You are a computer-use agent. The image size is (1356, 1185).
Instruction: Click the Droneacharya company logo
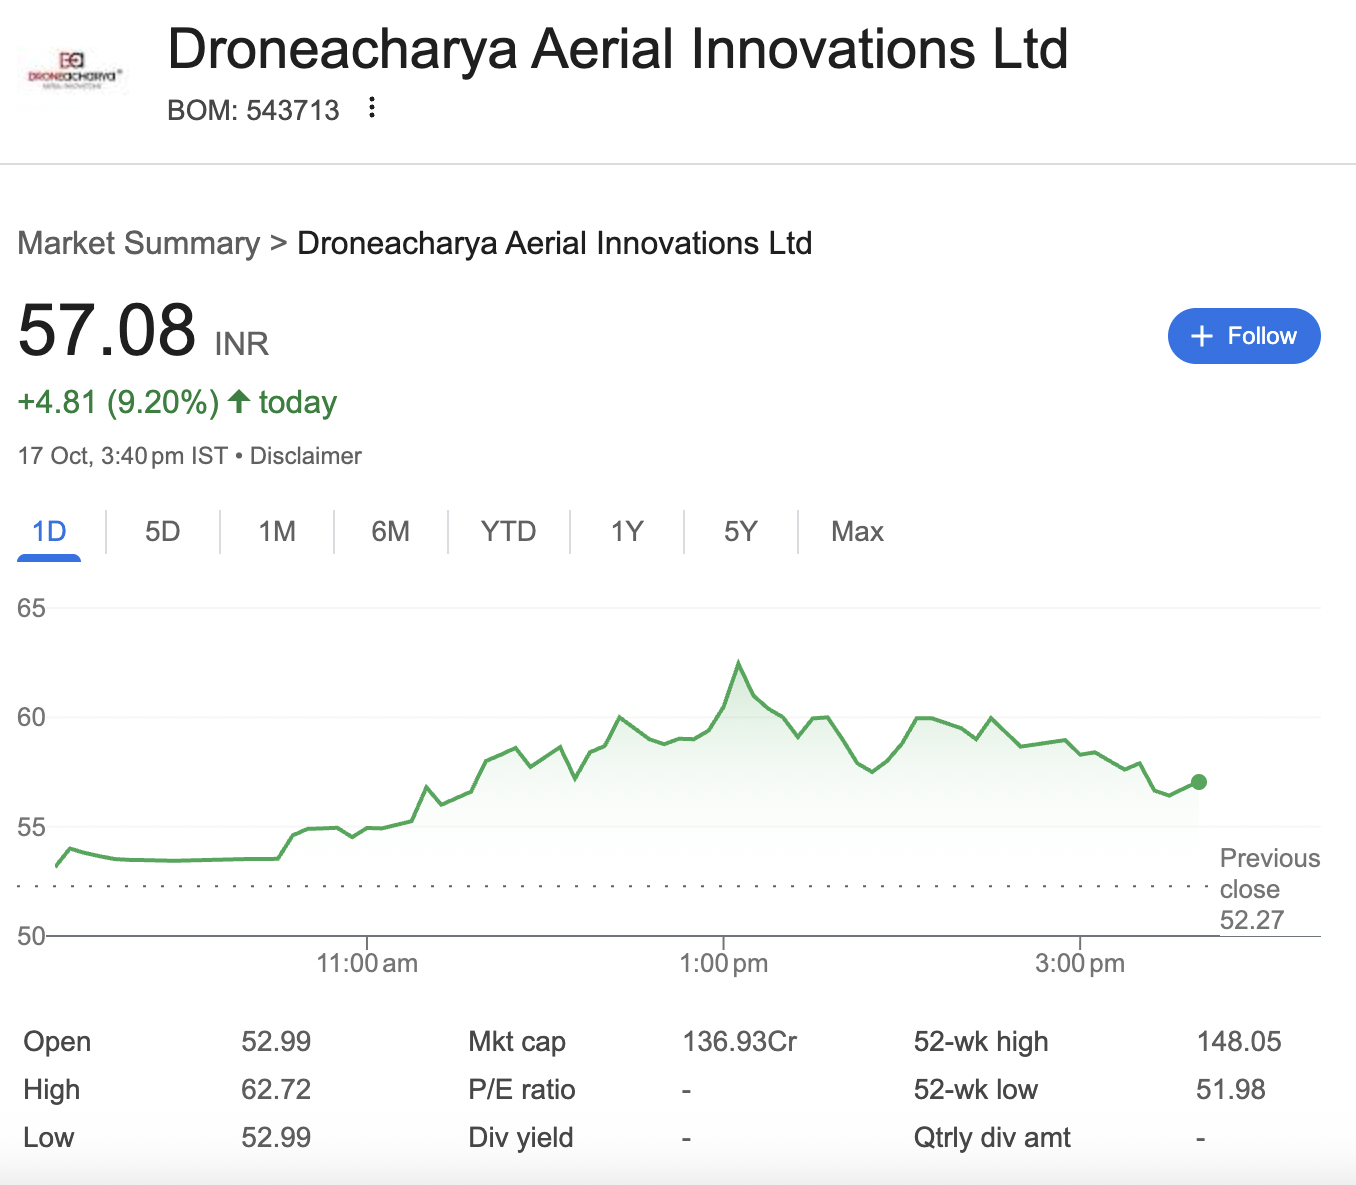click(x=73, y=70)
